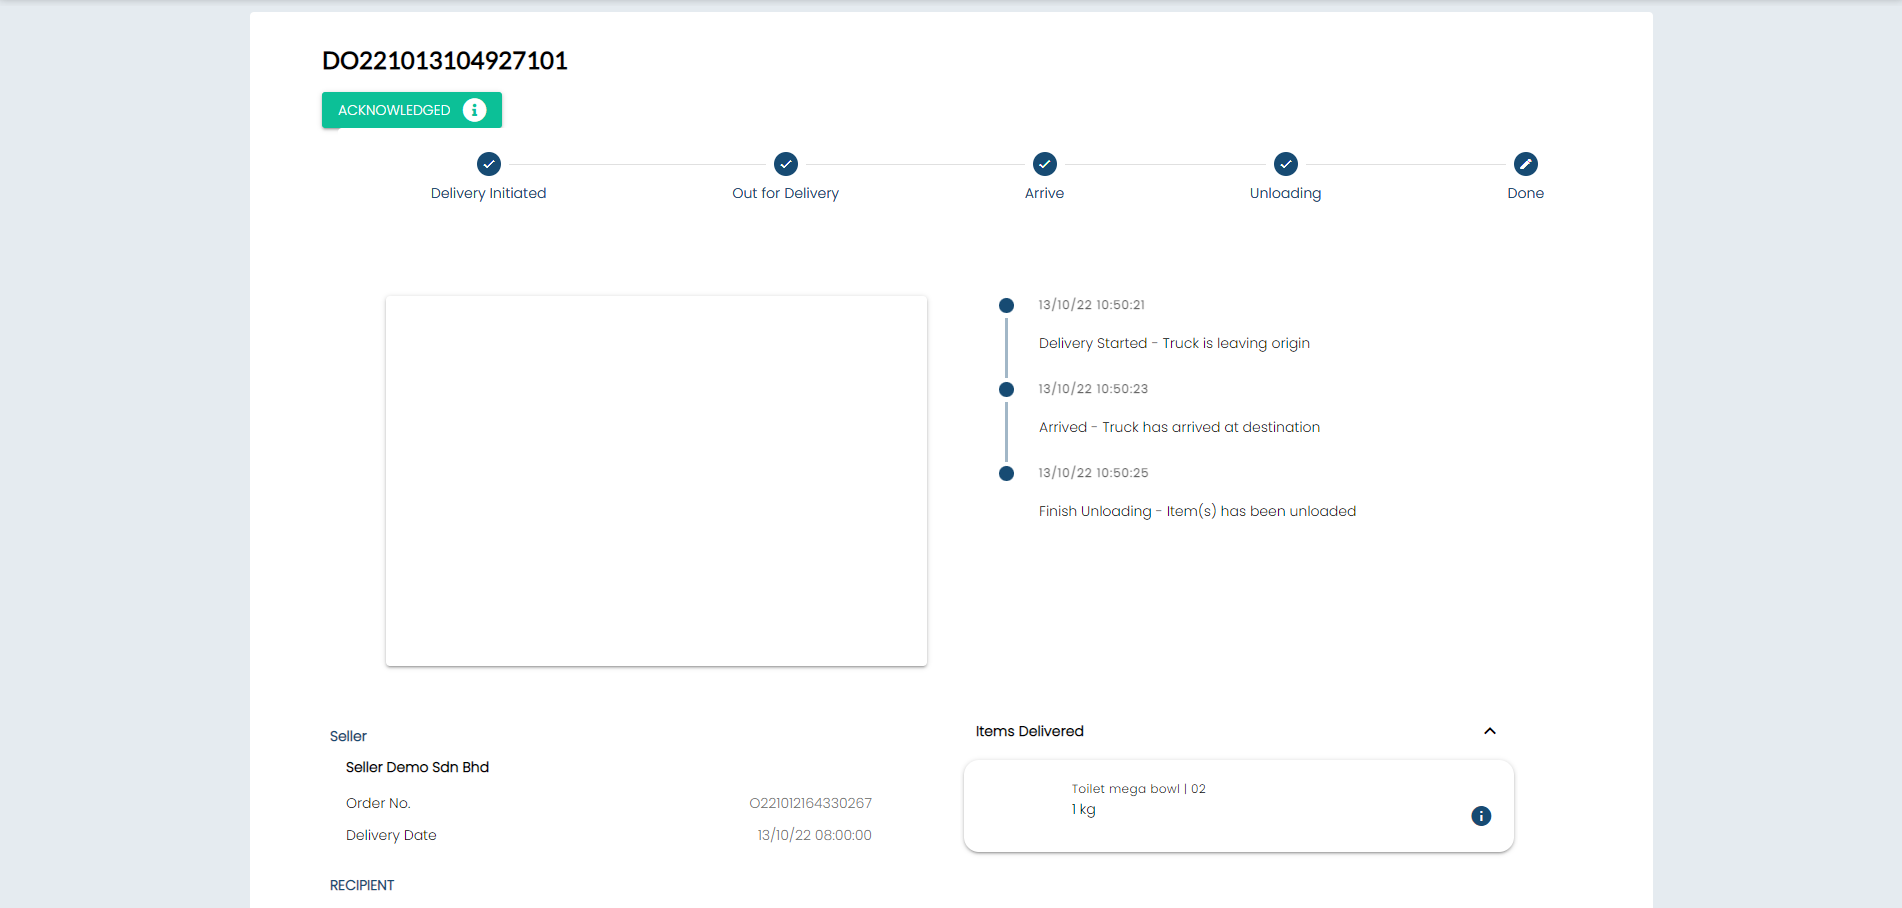Select the timeline dot at 10:50:25
Viewport: 1902px width, 908px height.
pos(1006,473)
